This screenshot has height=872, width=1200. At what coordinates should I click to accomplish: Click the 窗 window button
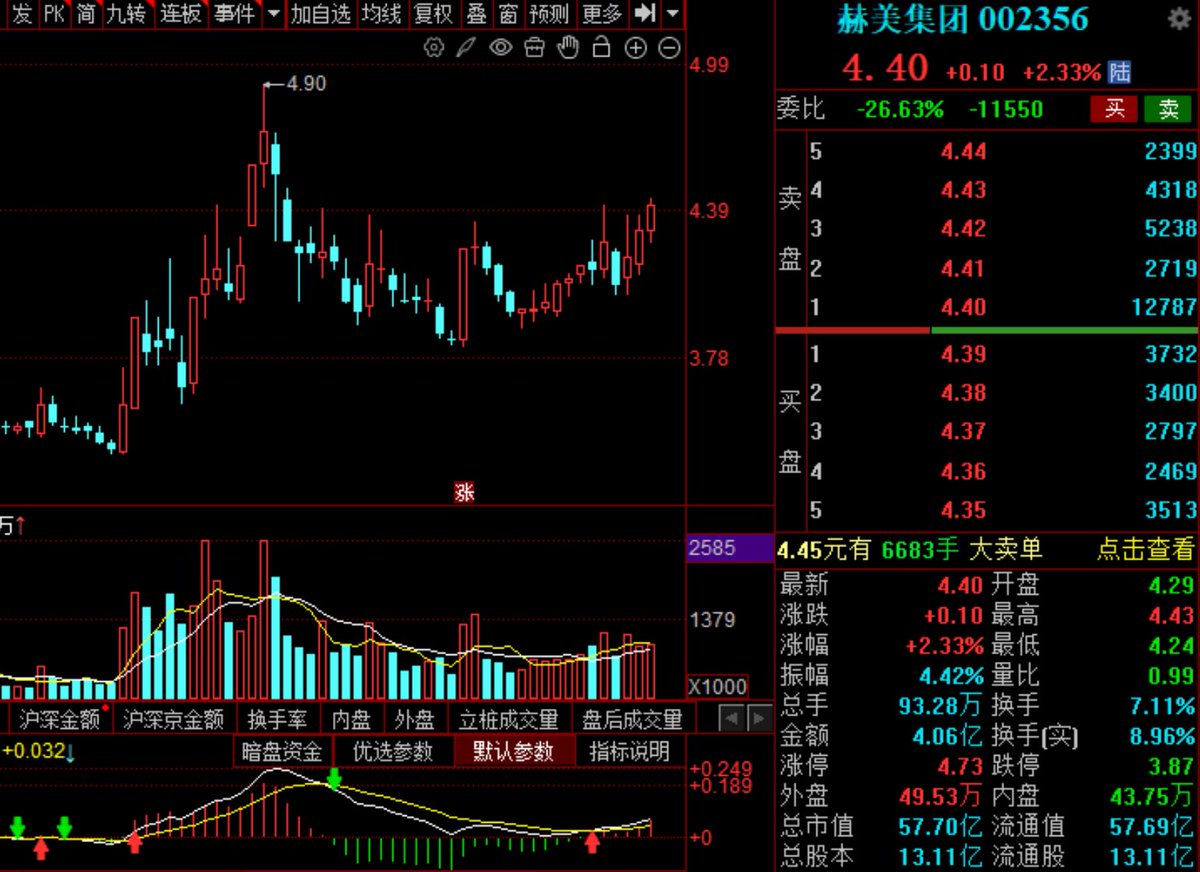tap(509, 14)
